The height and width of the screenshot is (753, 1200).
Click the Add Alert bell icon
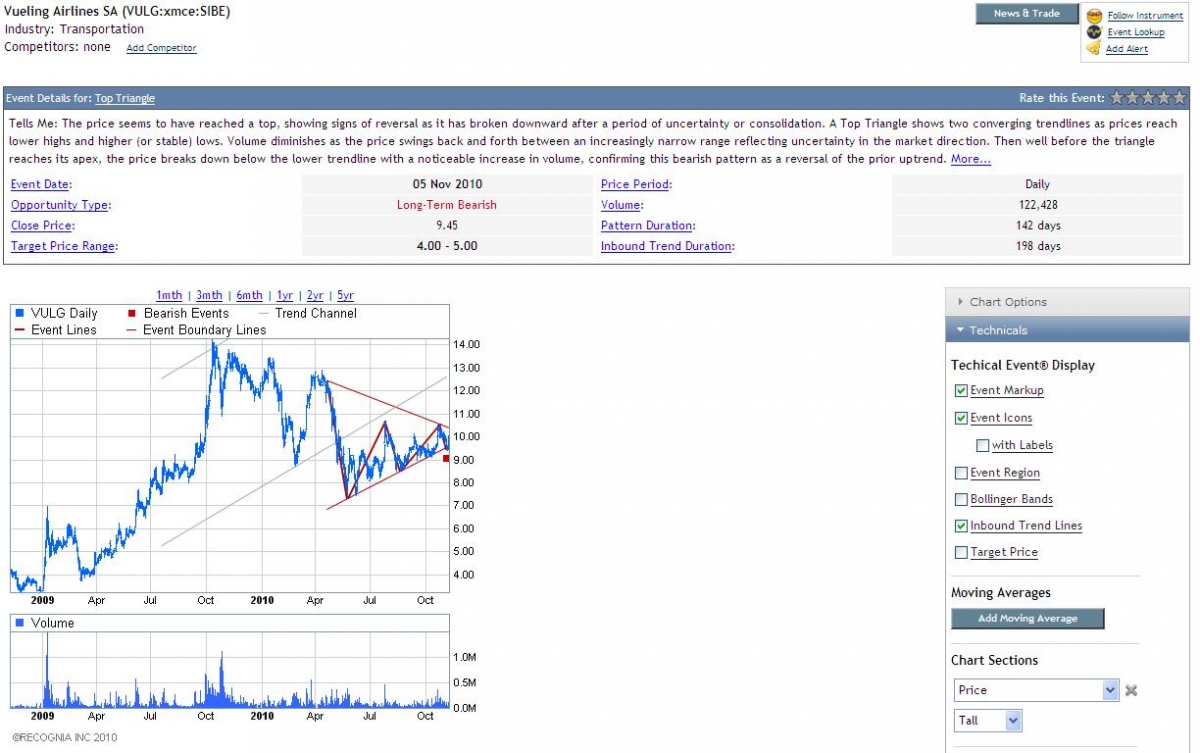tap(1094, 48)
